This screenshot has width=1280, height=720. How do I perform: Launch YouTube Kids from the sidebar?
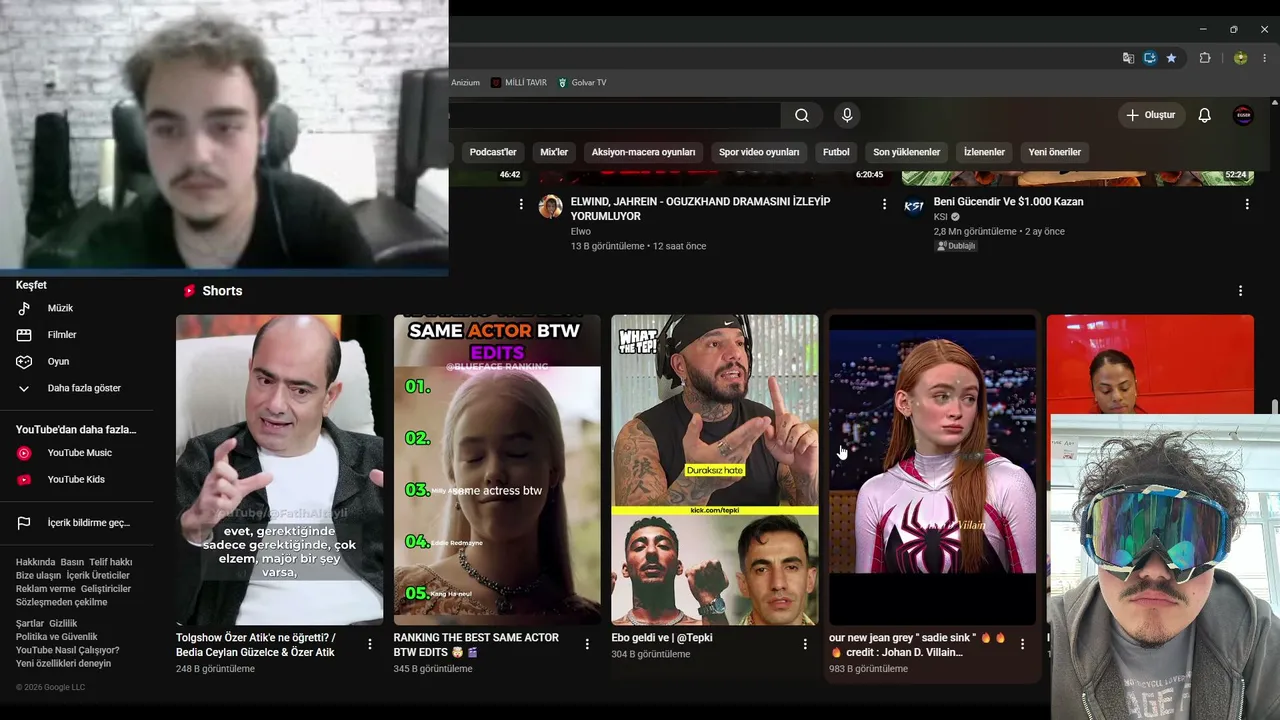point(76,479)
